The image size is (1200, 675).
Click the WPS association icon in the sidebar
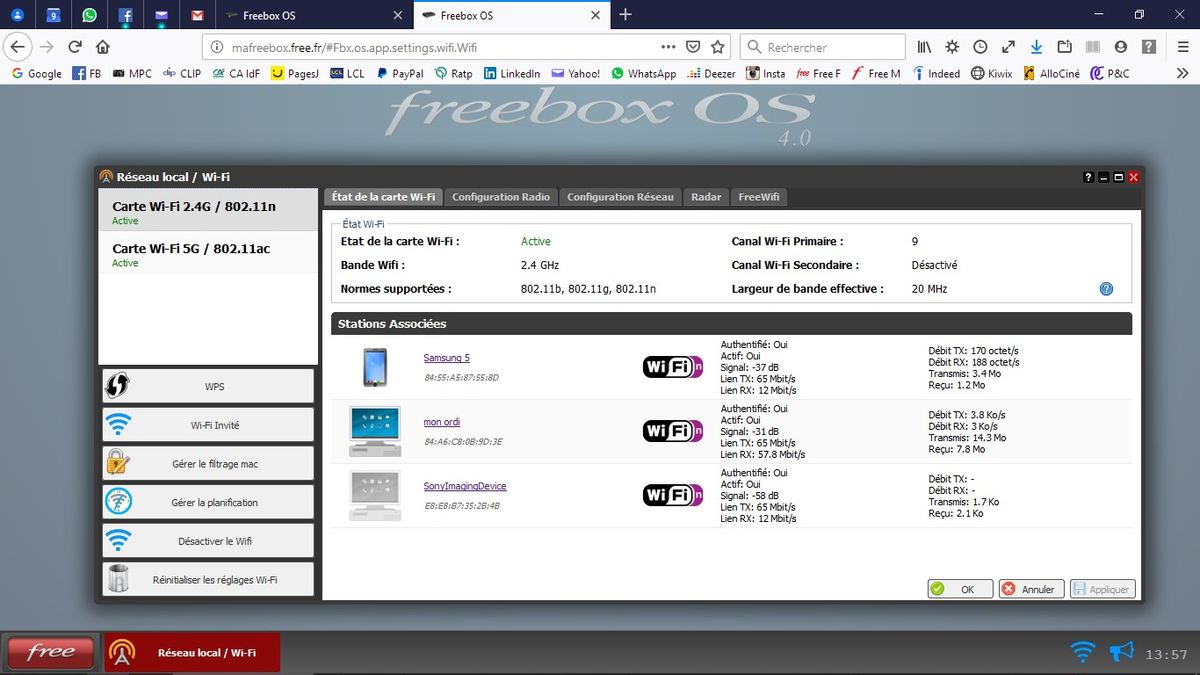click(x=116, y=386)
